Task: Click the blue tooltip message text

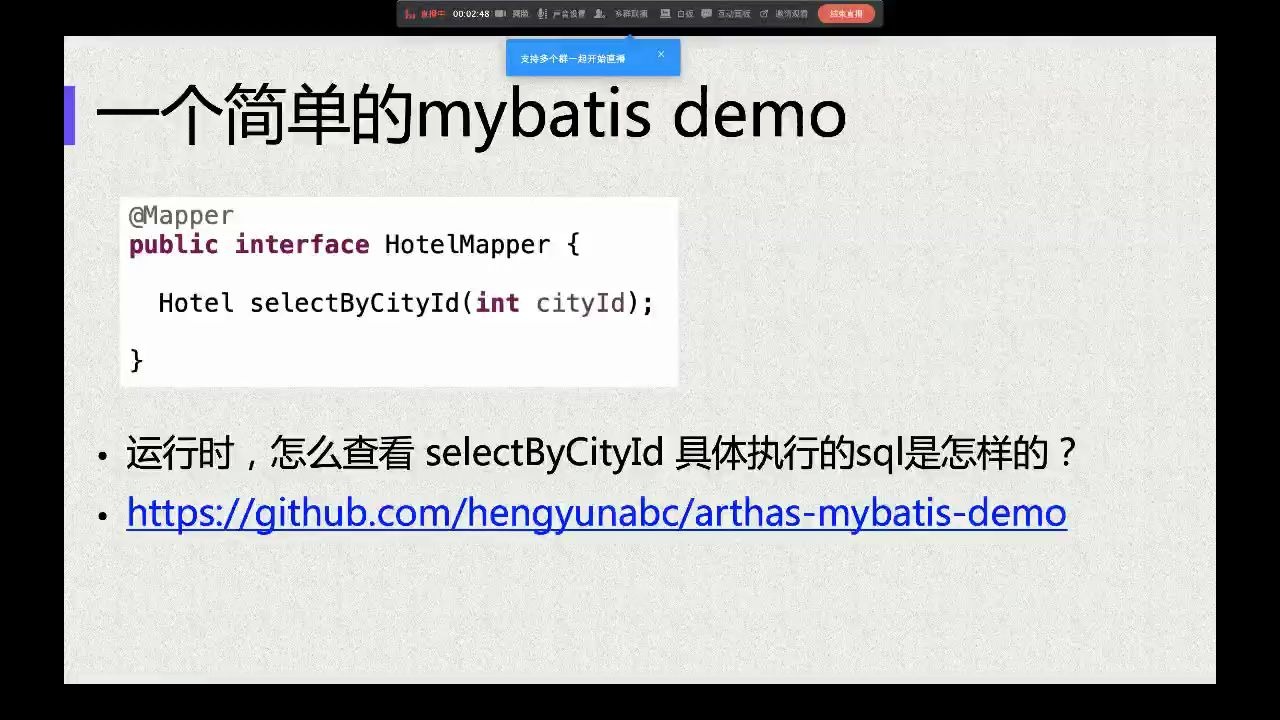Action: (x=573, y=59)
